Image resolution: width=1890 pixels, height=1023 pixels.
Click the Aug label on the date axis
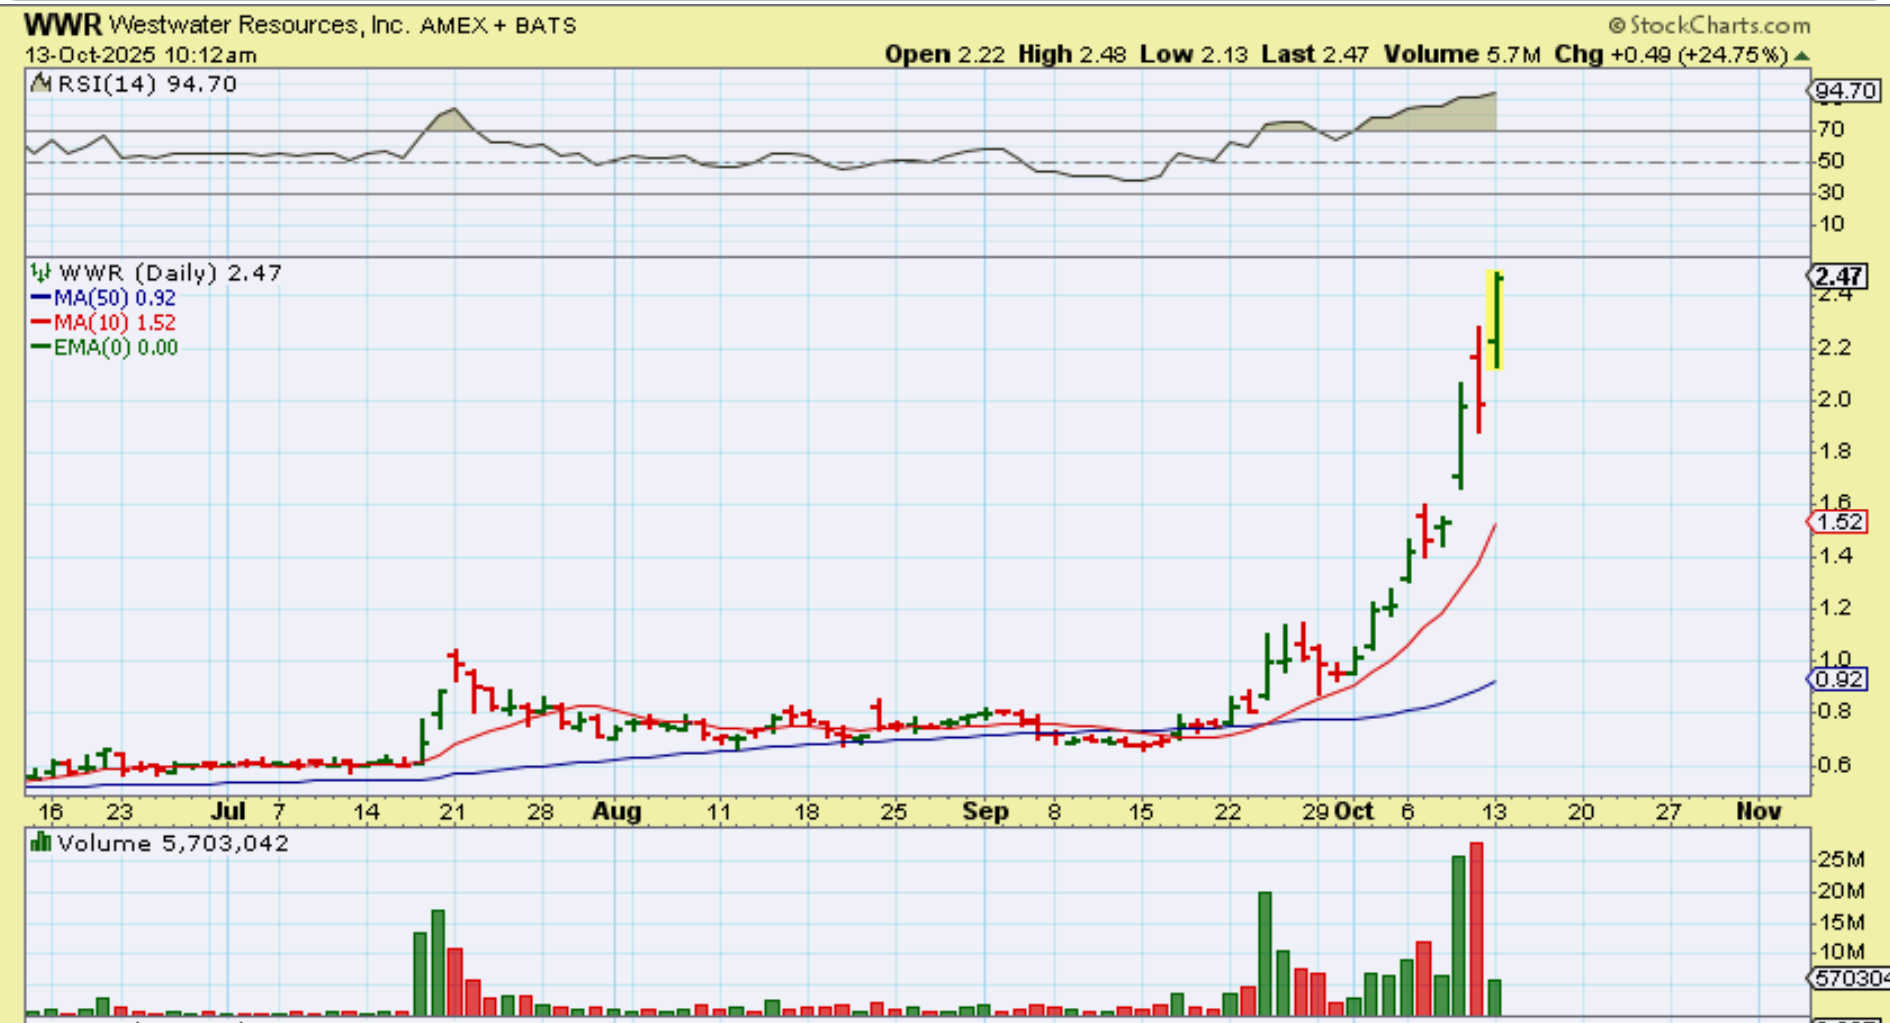(617, 811)
